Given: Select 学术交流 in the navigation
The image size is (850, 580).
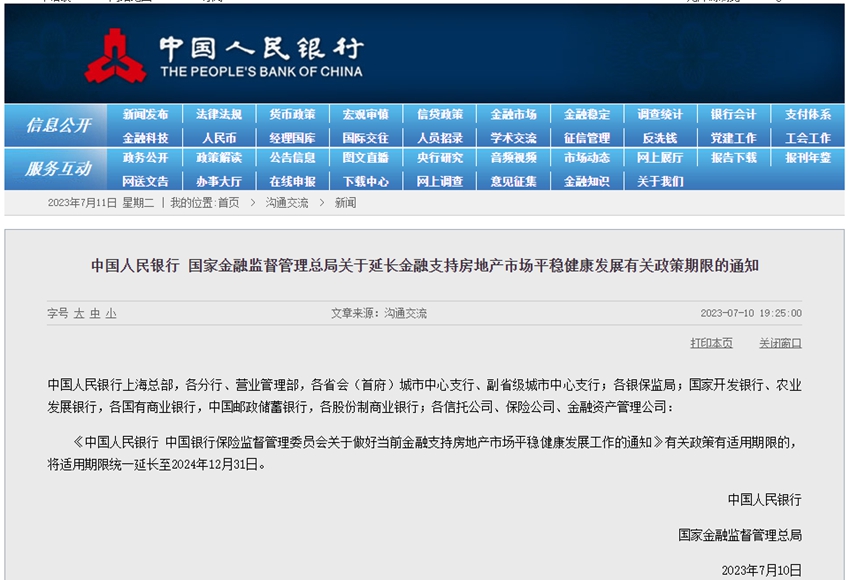Looking at the screenshot, I should [513, 138].
